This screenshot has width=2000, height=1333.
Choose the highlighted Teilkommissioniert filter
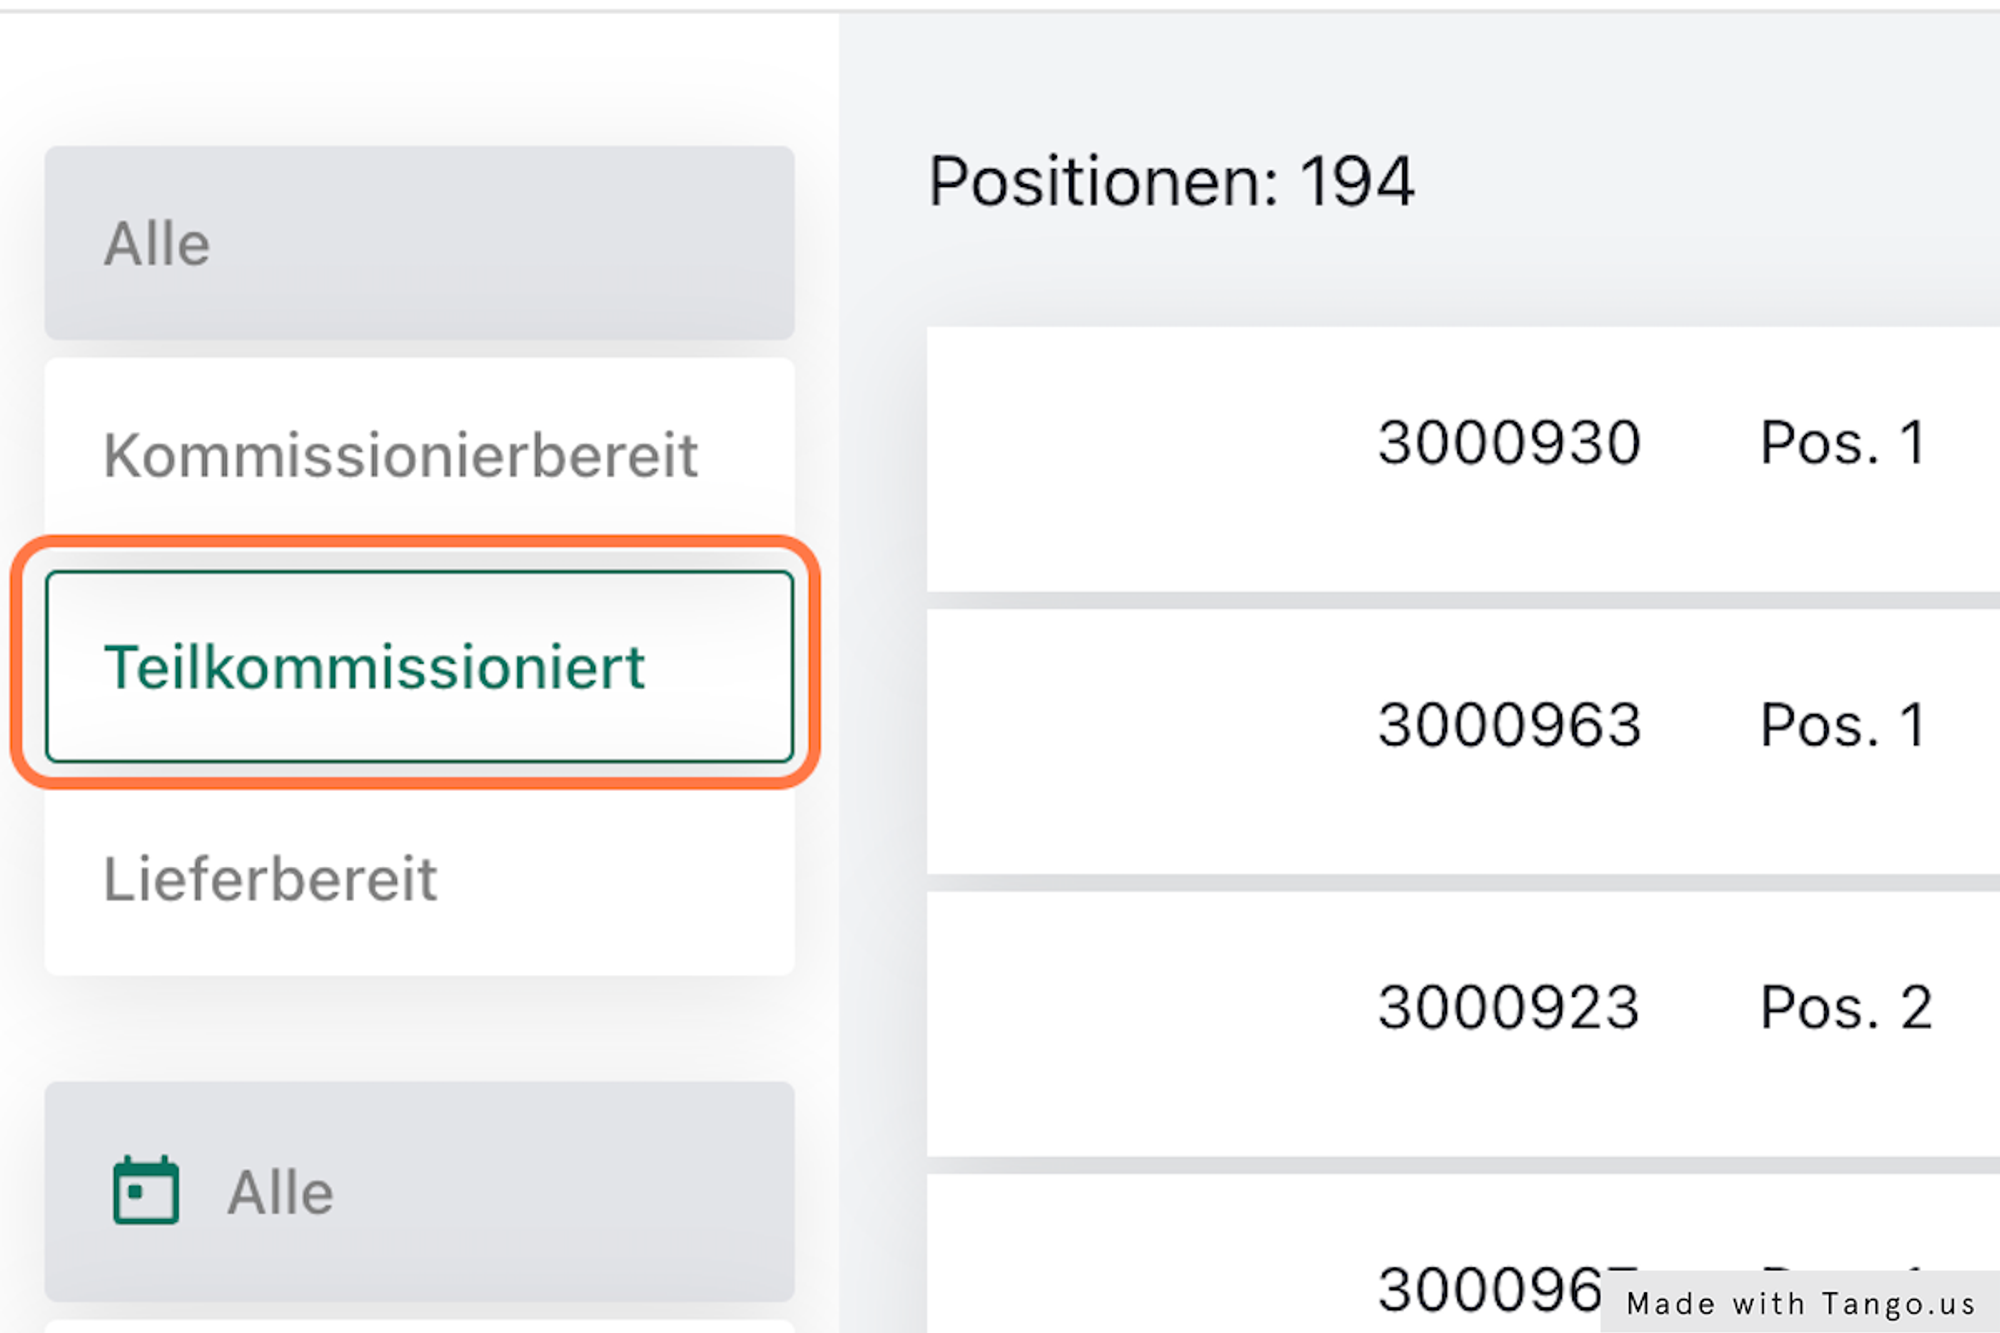[419, 666]
